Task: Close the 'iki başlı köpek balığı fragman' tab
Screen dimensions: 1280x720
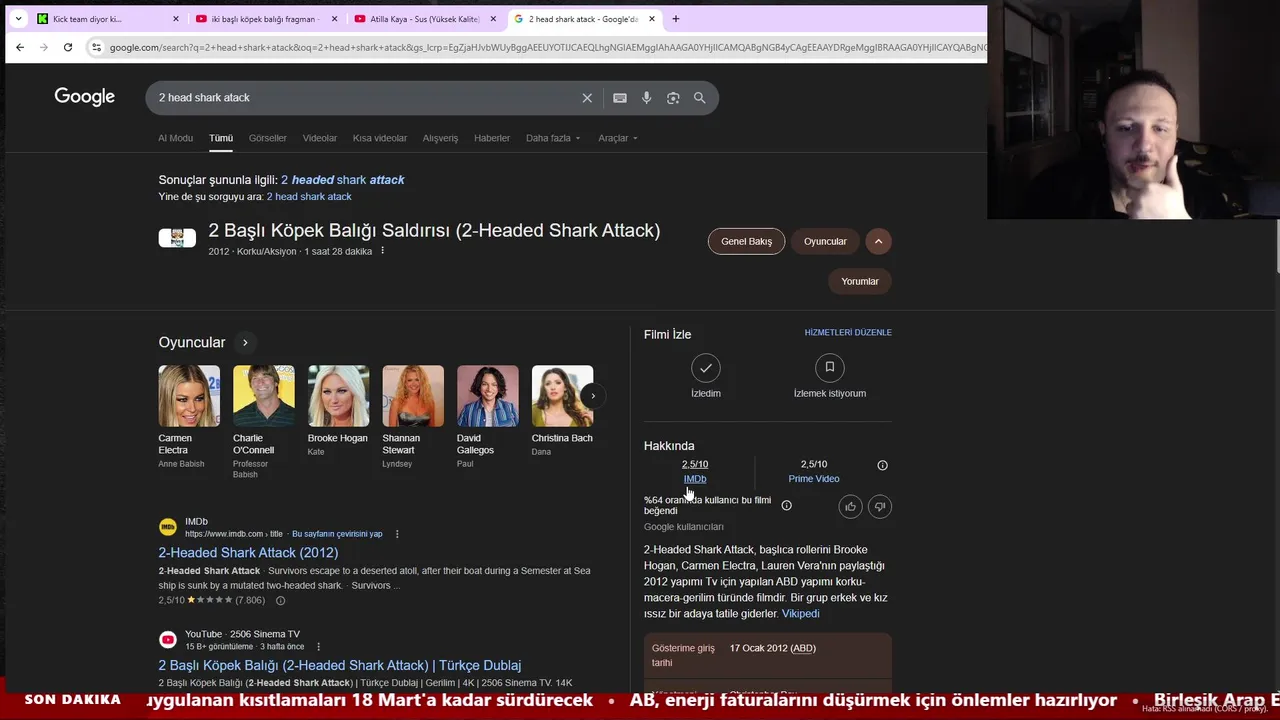Action: point(335,19)
